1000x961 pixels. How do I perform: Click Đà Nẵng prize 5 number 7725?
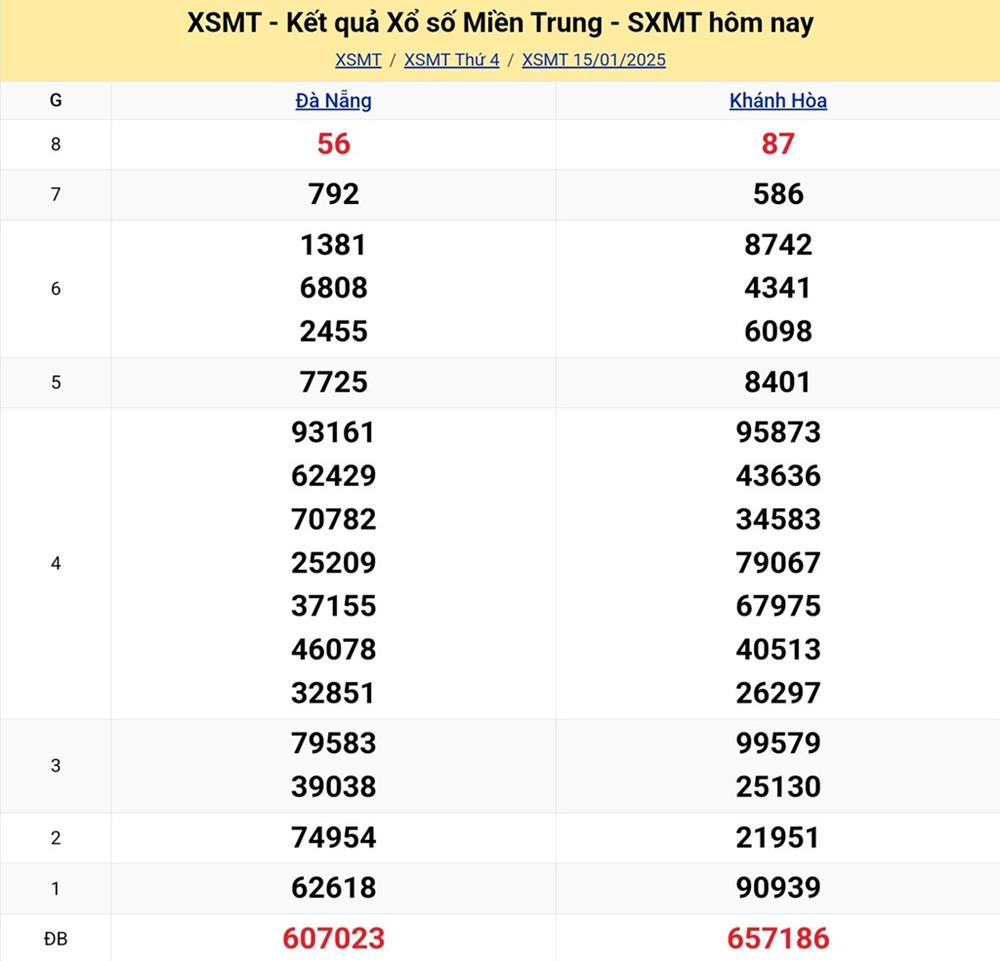[x=333, y=382]
